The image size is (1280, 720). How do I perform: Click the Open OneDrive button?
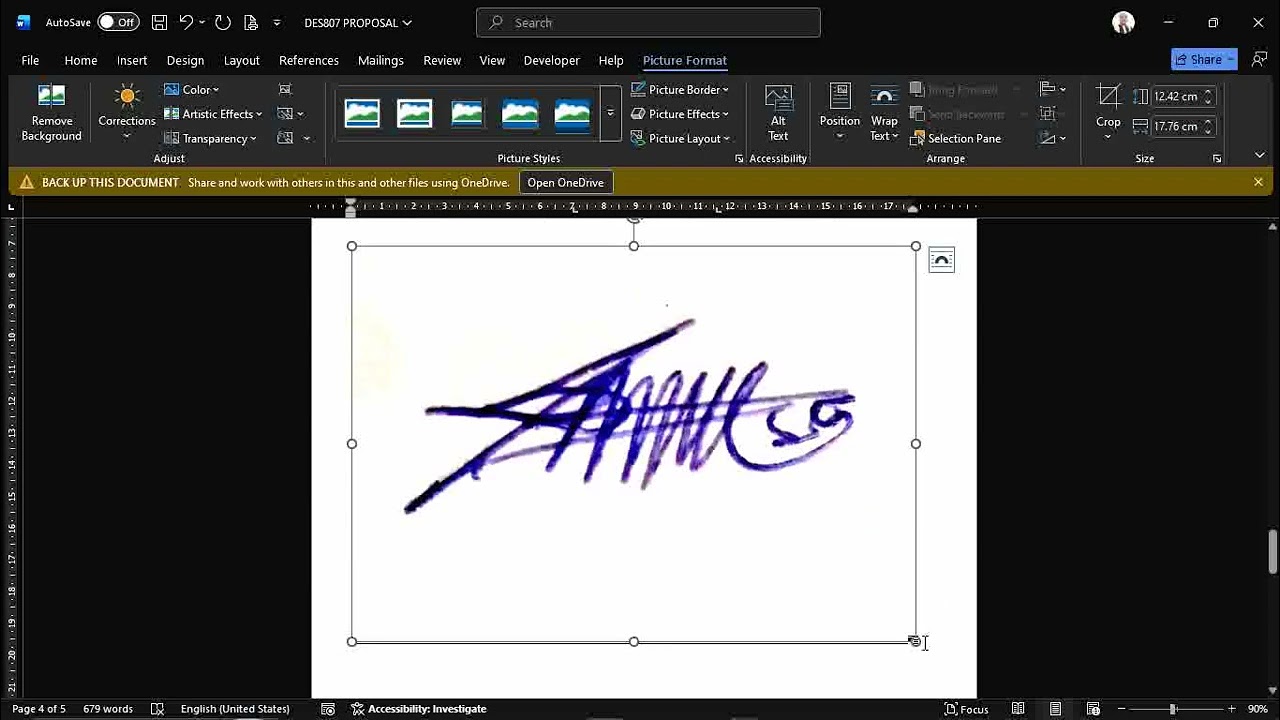point(566,182)
